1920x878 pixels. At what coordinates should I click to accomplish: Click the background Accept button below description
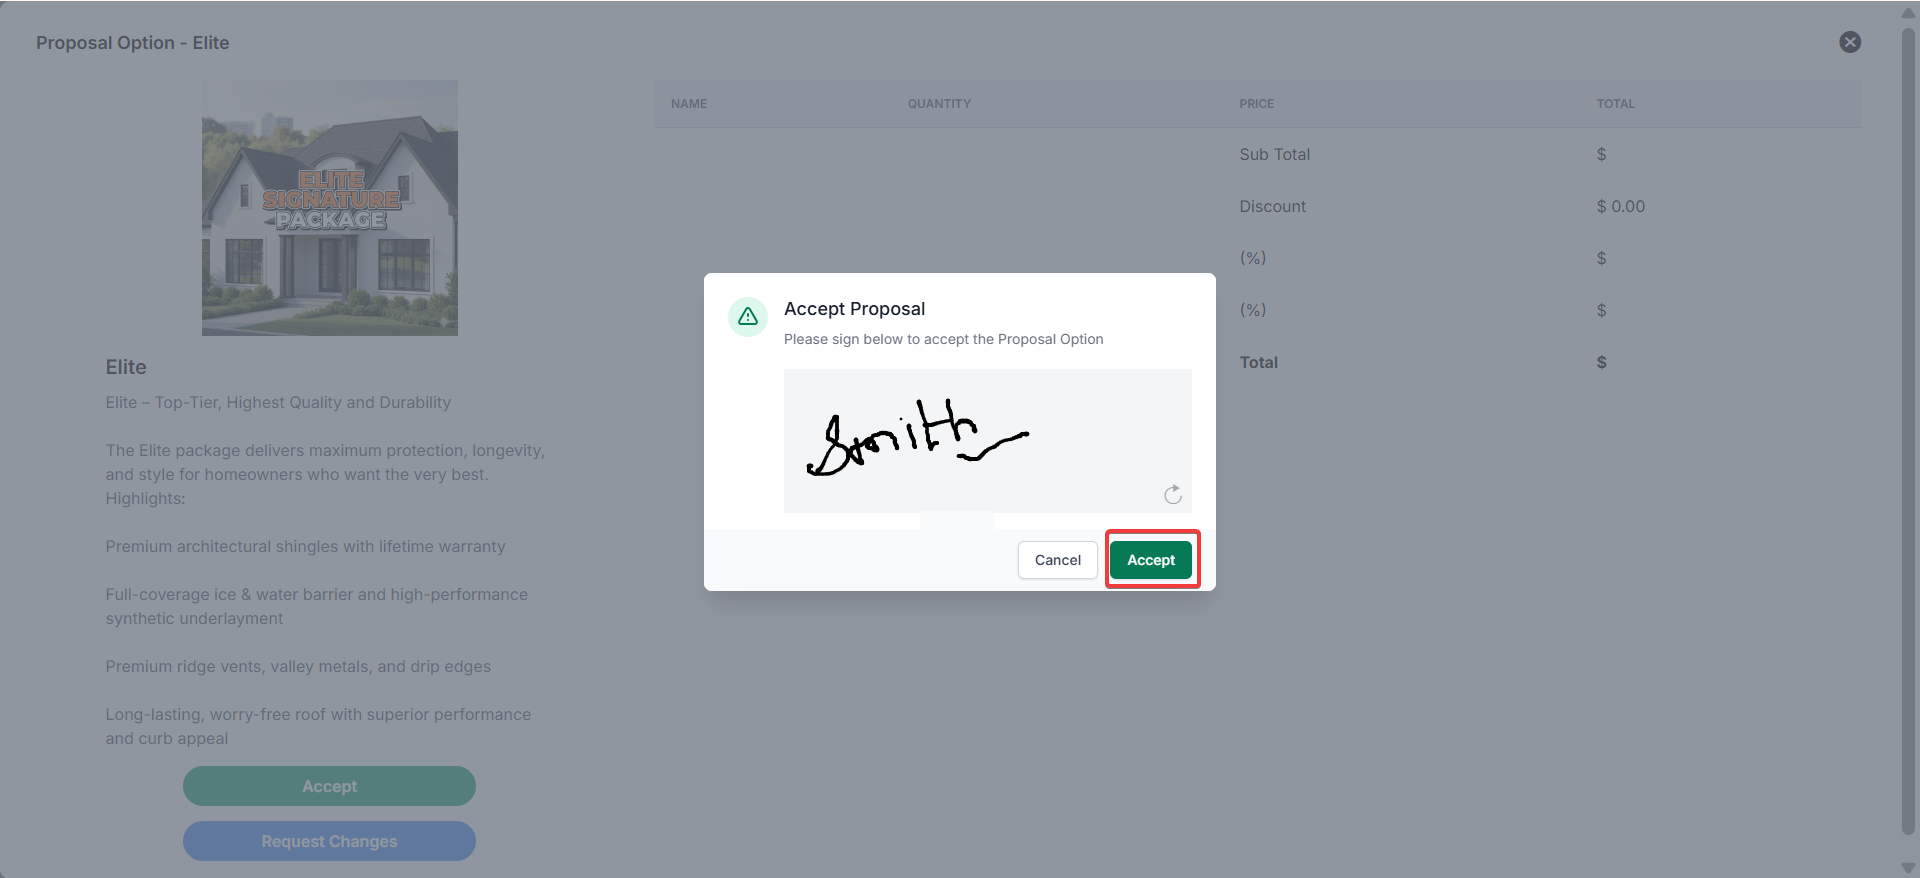pyautogui.click(x=329, y=786)
